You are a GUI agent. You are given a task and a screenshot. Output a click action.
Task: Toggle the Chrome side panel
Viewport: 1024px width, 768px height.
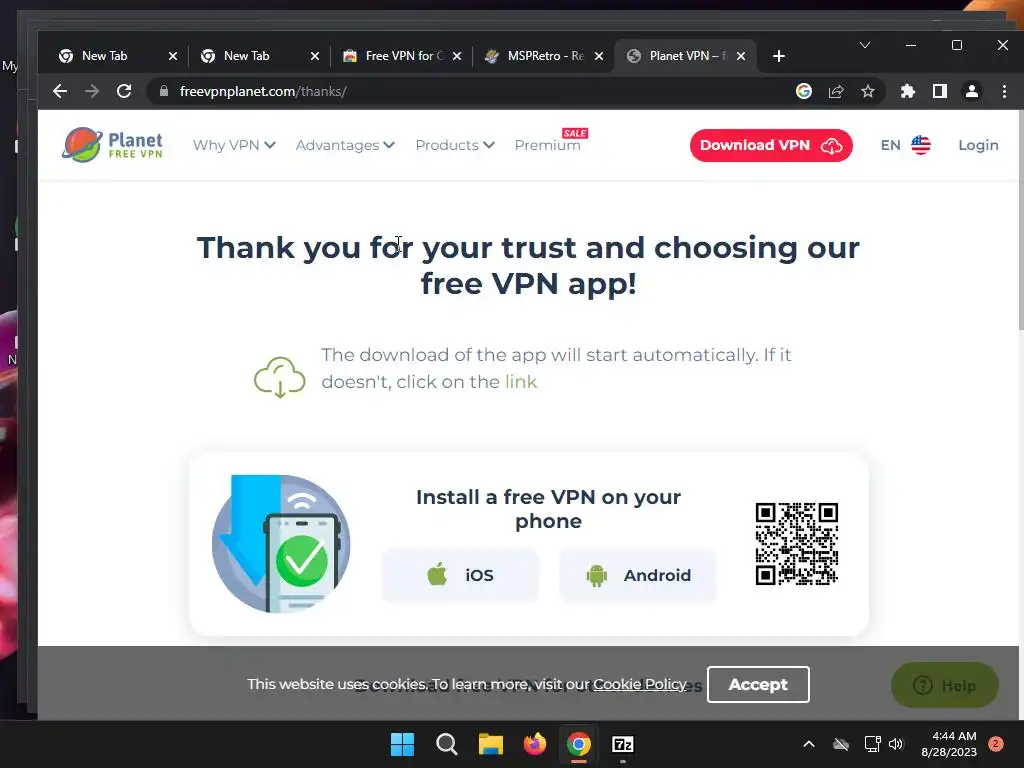click(940, 91)
